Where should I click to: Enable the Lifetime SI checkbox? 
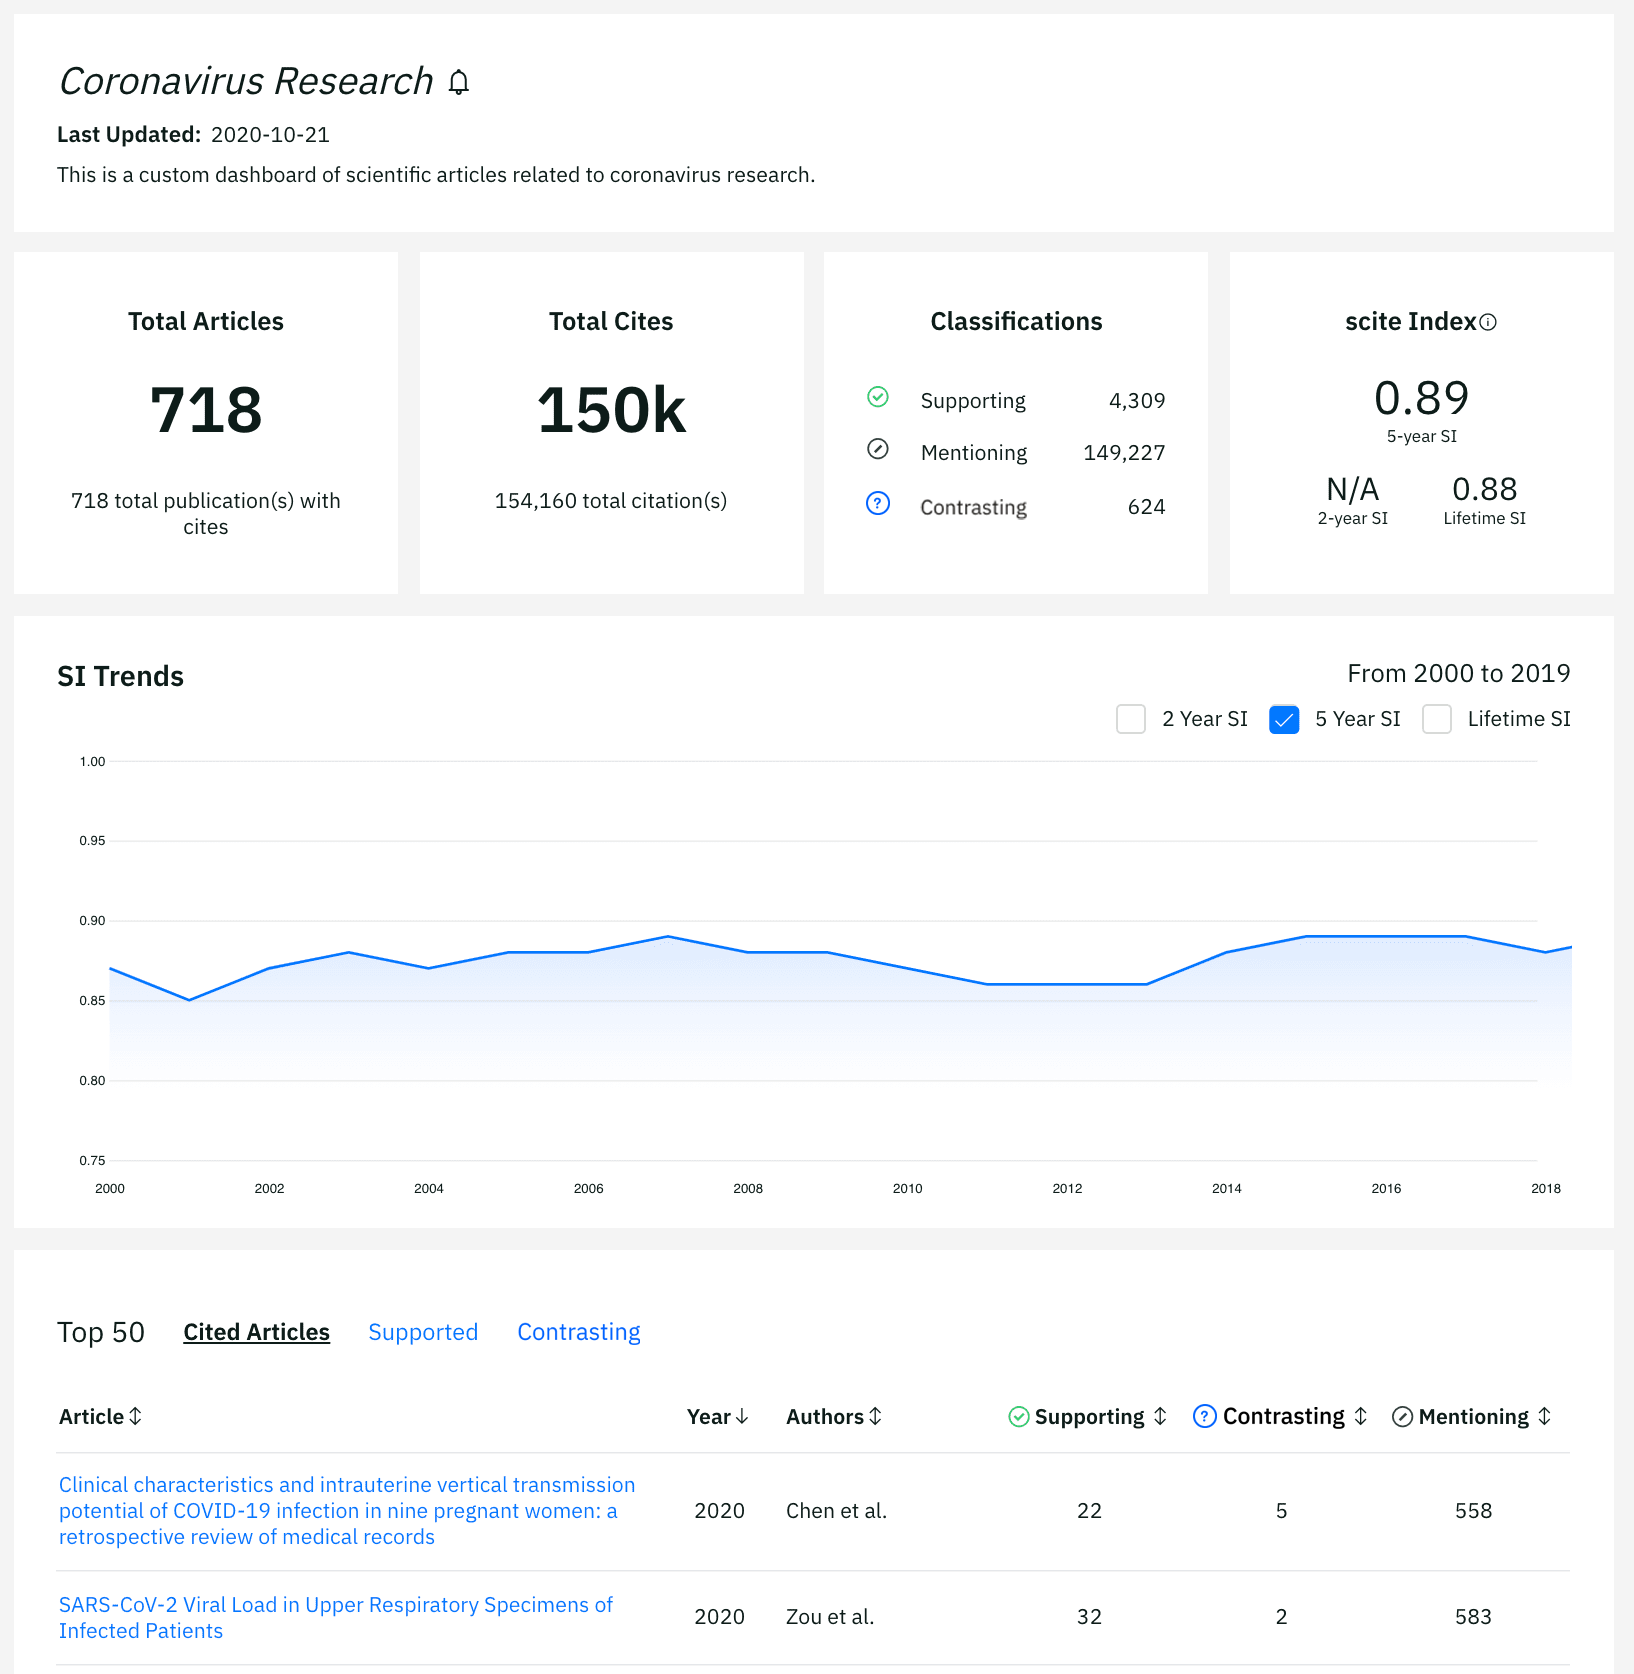[x=1437, y=719]
